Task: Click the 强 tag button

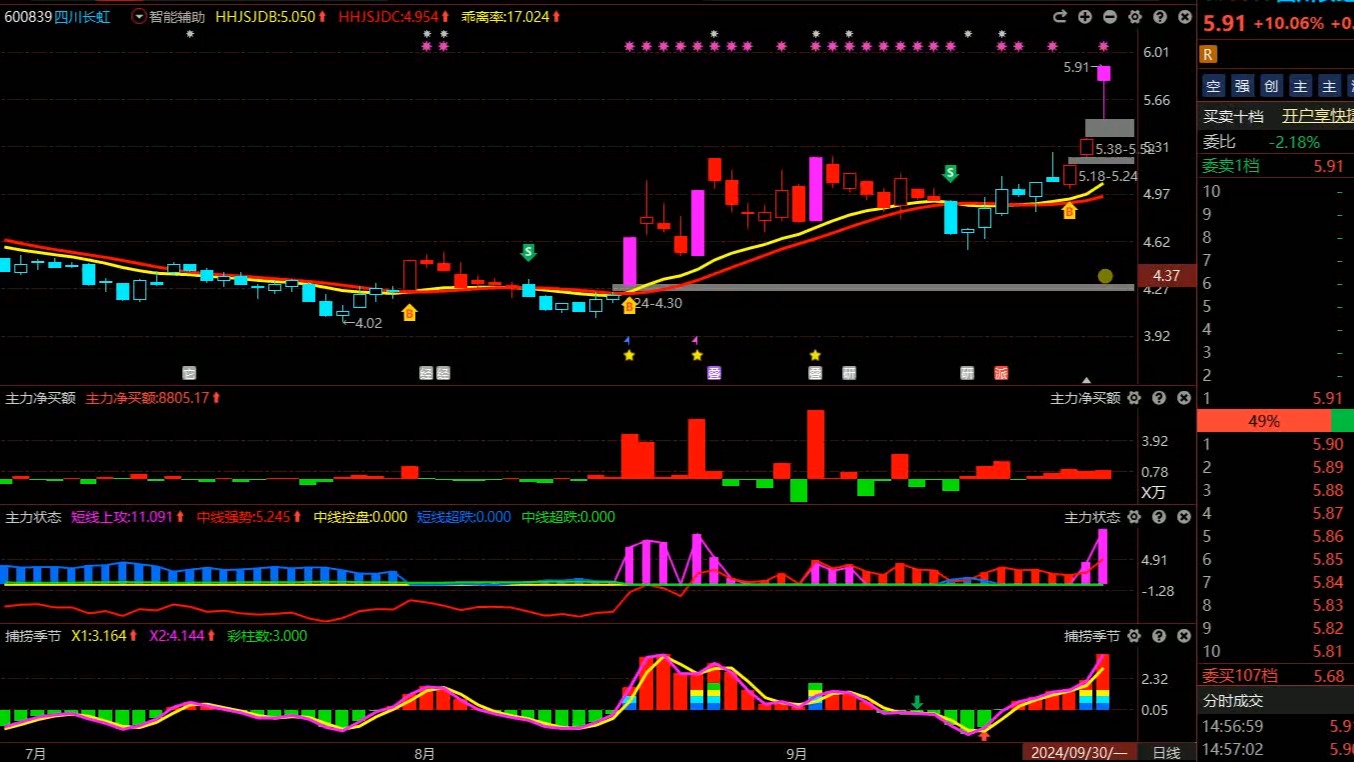Action: [1242, 86]
